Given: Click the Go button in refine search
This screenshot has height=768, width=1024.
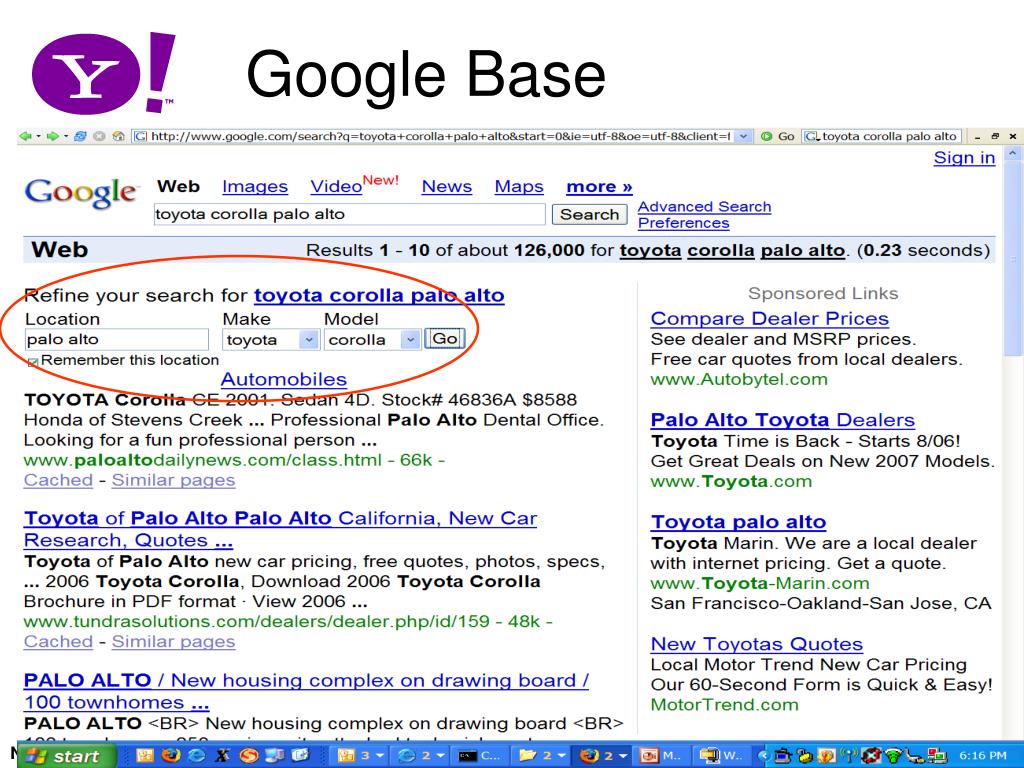Looking at the screenshot, I should coord(445,339).
